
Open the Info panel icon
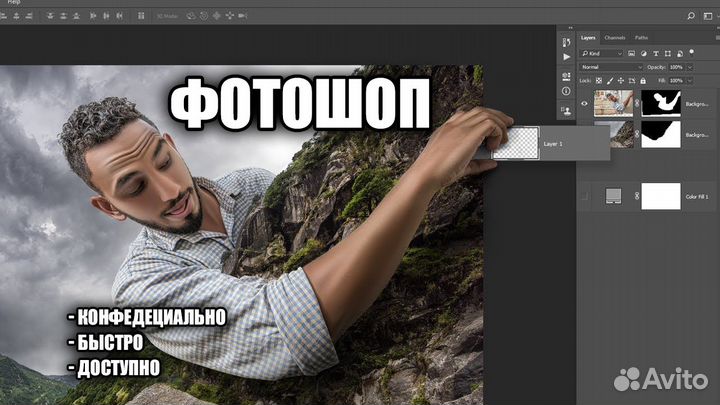point(566,91)
